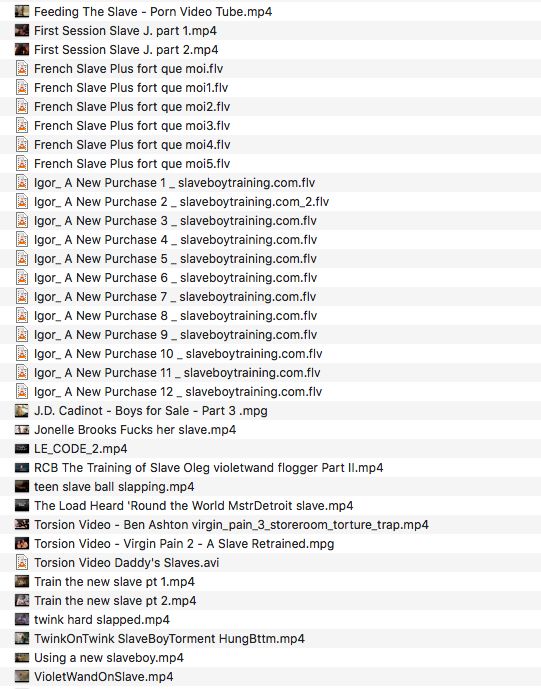The width and height of the screenshot is (541, 689).
Task: Click the VLC icon for Torsion Video Daddy's Slaves.avi
Action: tap(22, 562)
